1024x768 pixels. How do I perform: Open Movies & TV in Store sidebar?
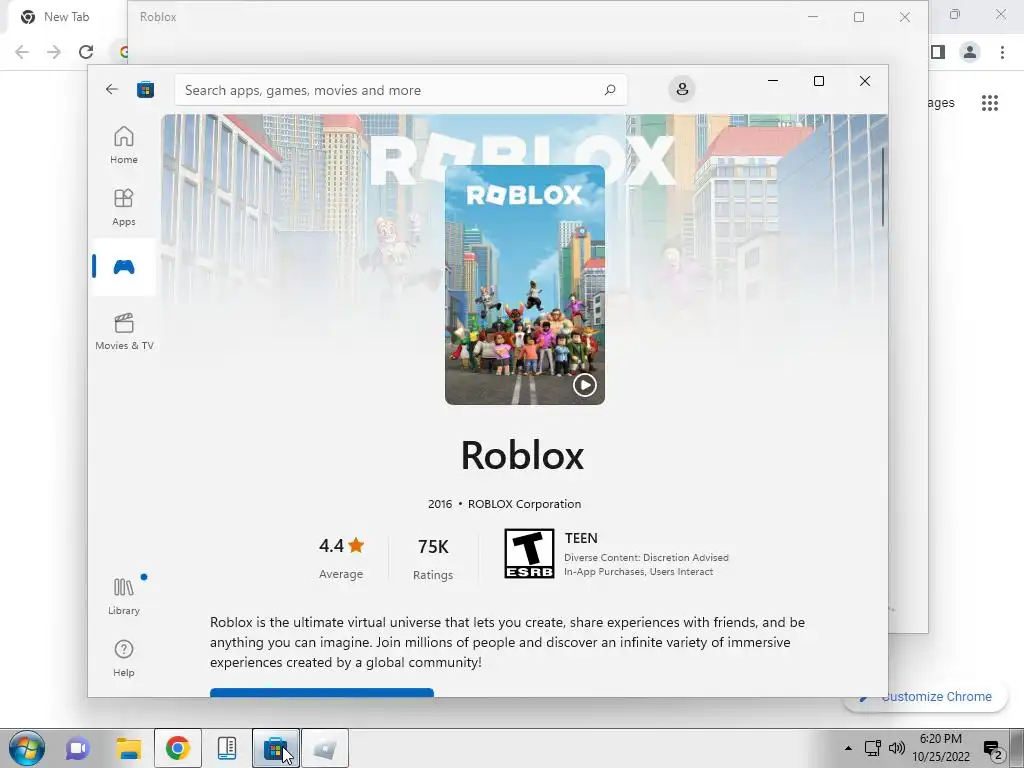(124, 331)
